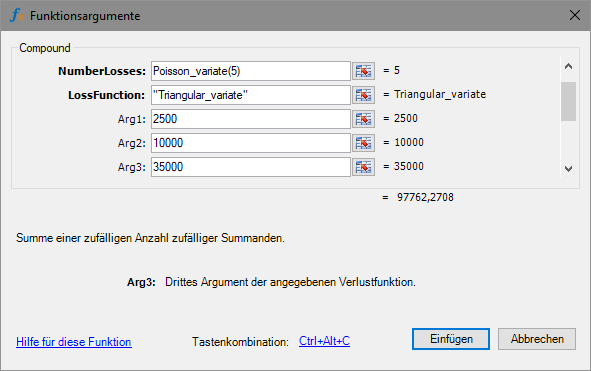Click the scroll down arrow of arguments list
The image size is (591, 371).
point(568,169)
